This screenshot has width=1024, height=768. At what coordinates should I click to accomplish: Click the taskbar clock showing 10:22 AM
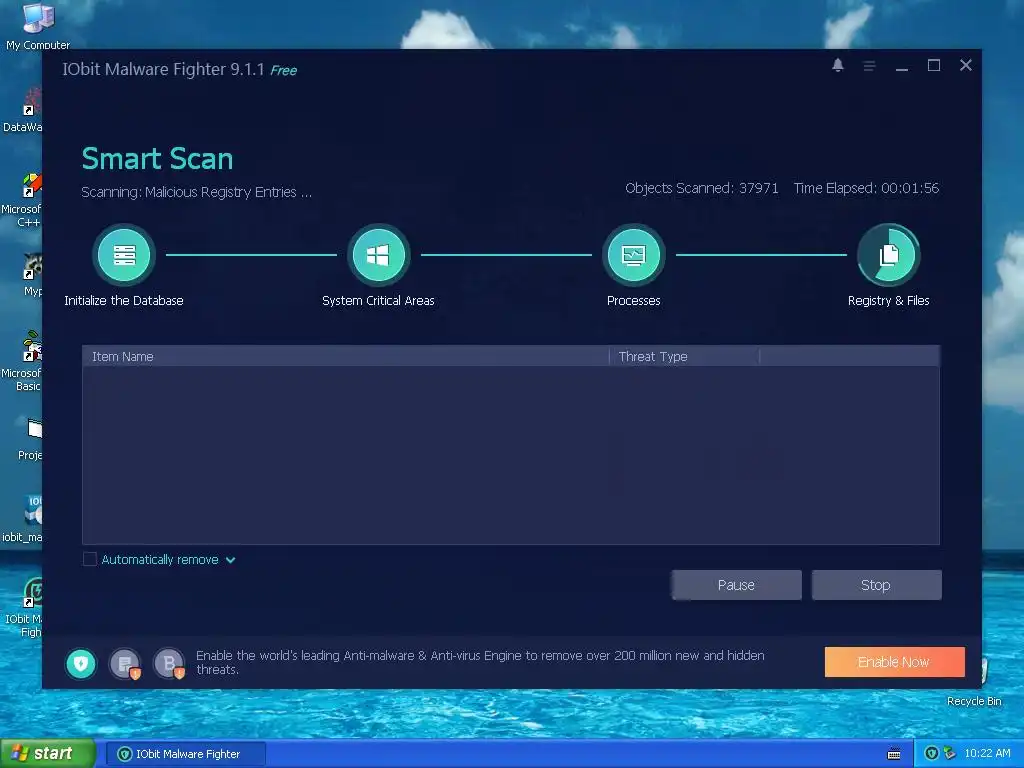click(987, 754)
